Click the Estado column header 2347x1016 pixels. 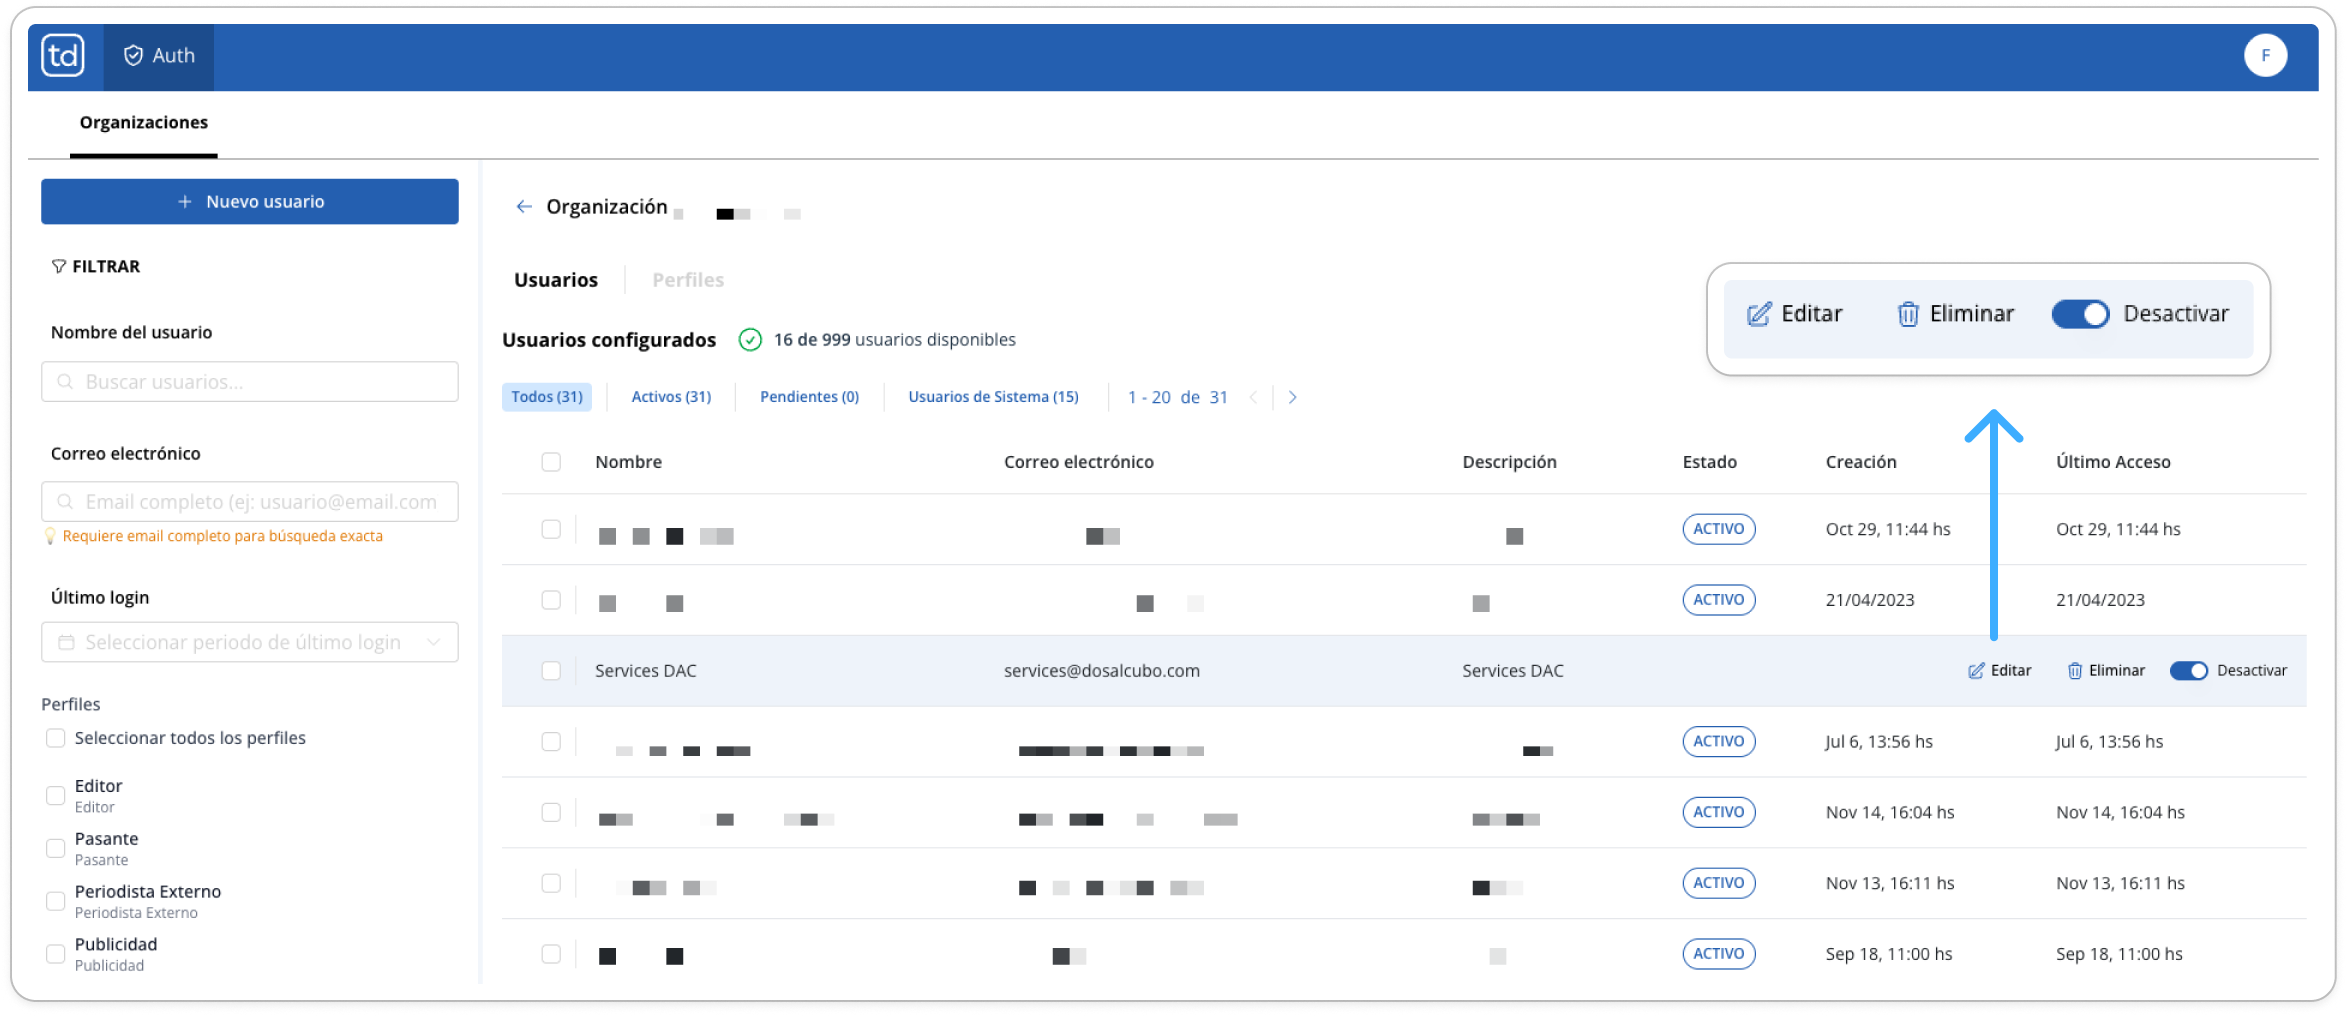tap(1709, 462)
